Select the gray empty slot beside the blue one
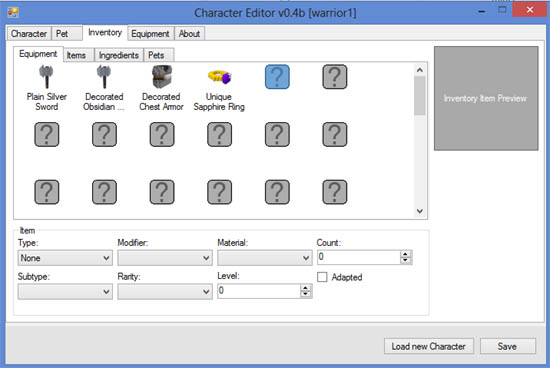 point(335,76)
